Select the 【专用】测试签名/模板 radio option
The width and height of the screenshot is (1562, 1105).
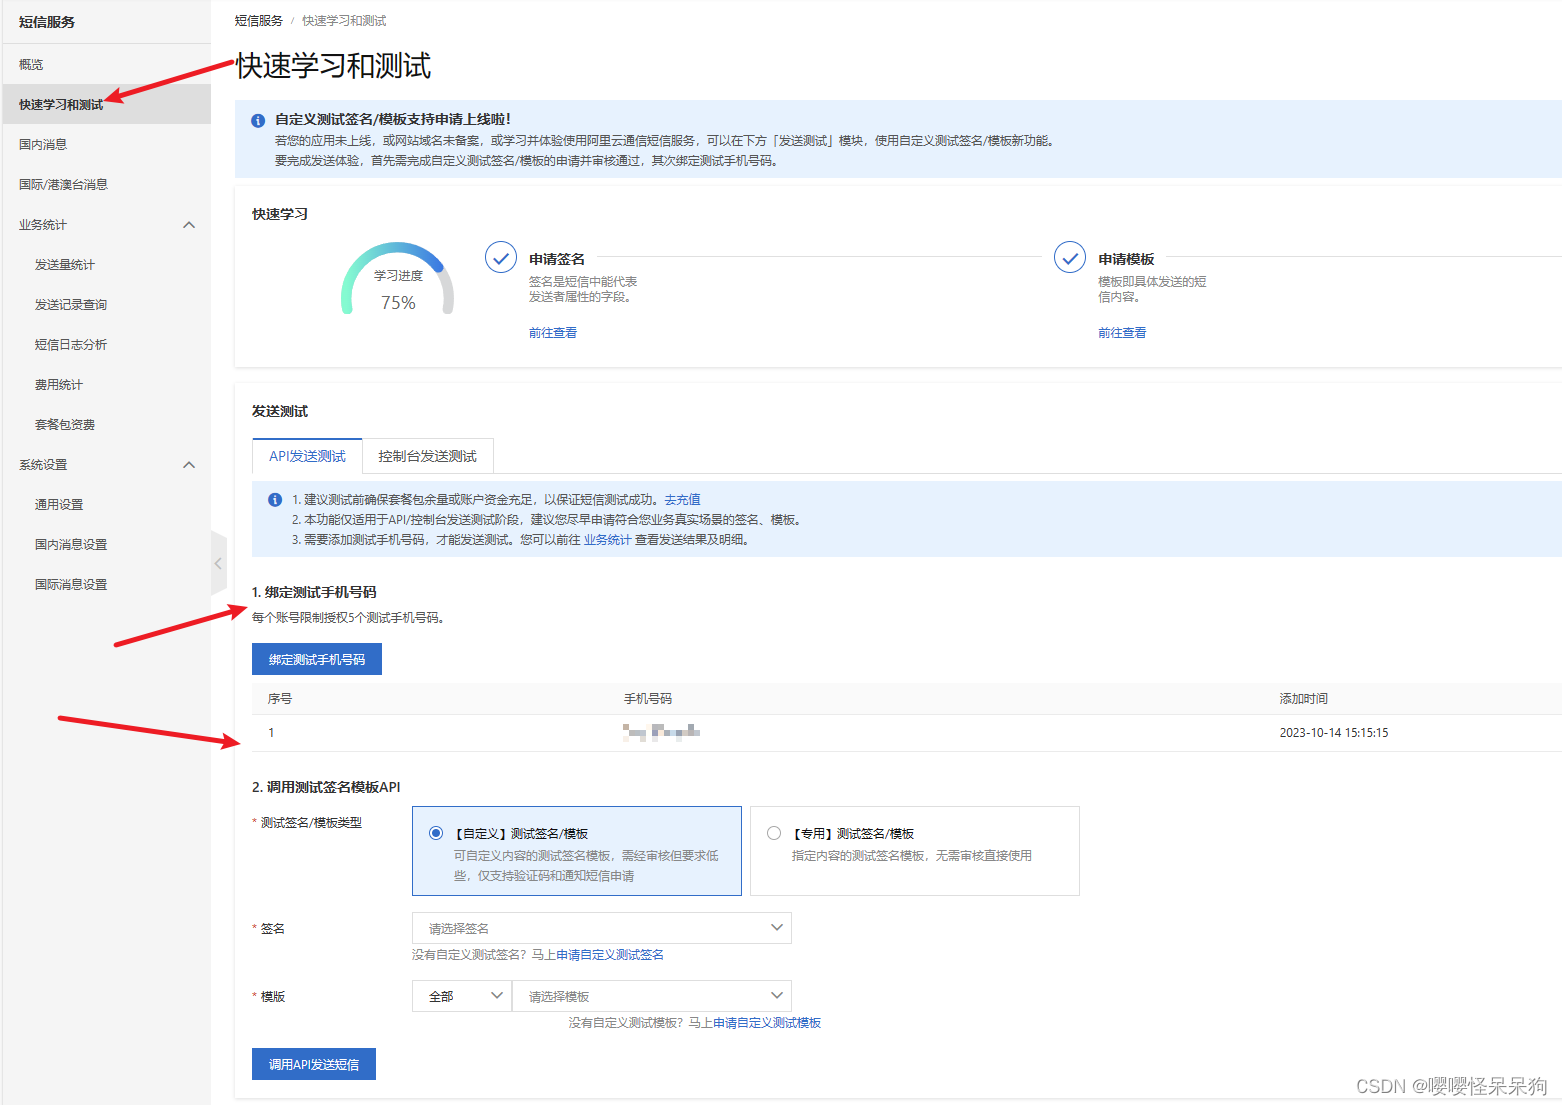tap(774, 833)
